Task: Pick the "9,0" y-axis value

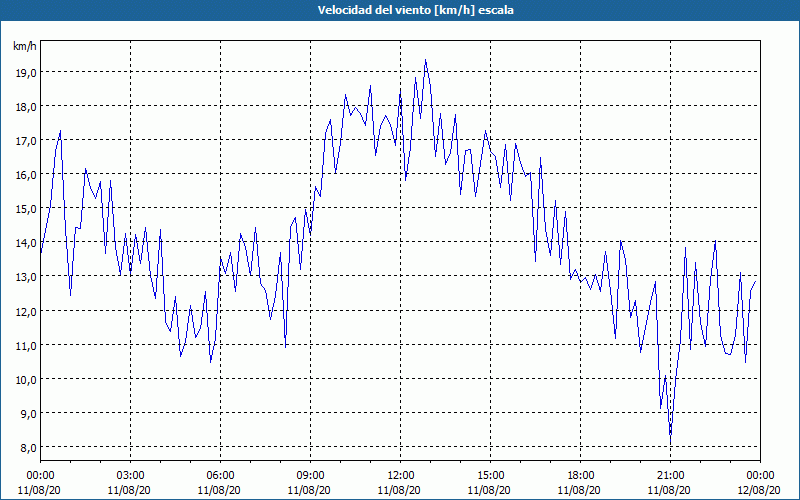Action: pos(28,414)
